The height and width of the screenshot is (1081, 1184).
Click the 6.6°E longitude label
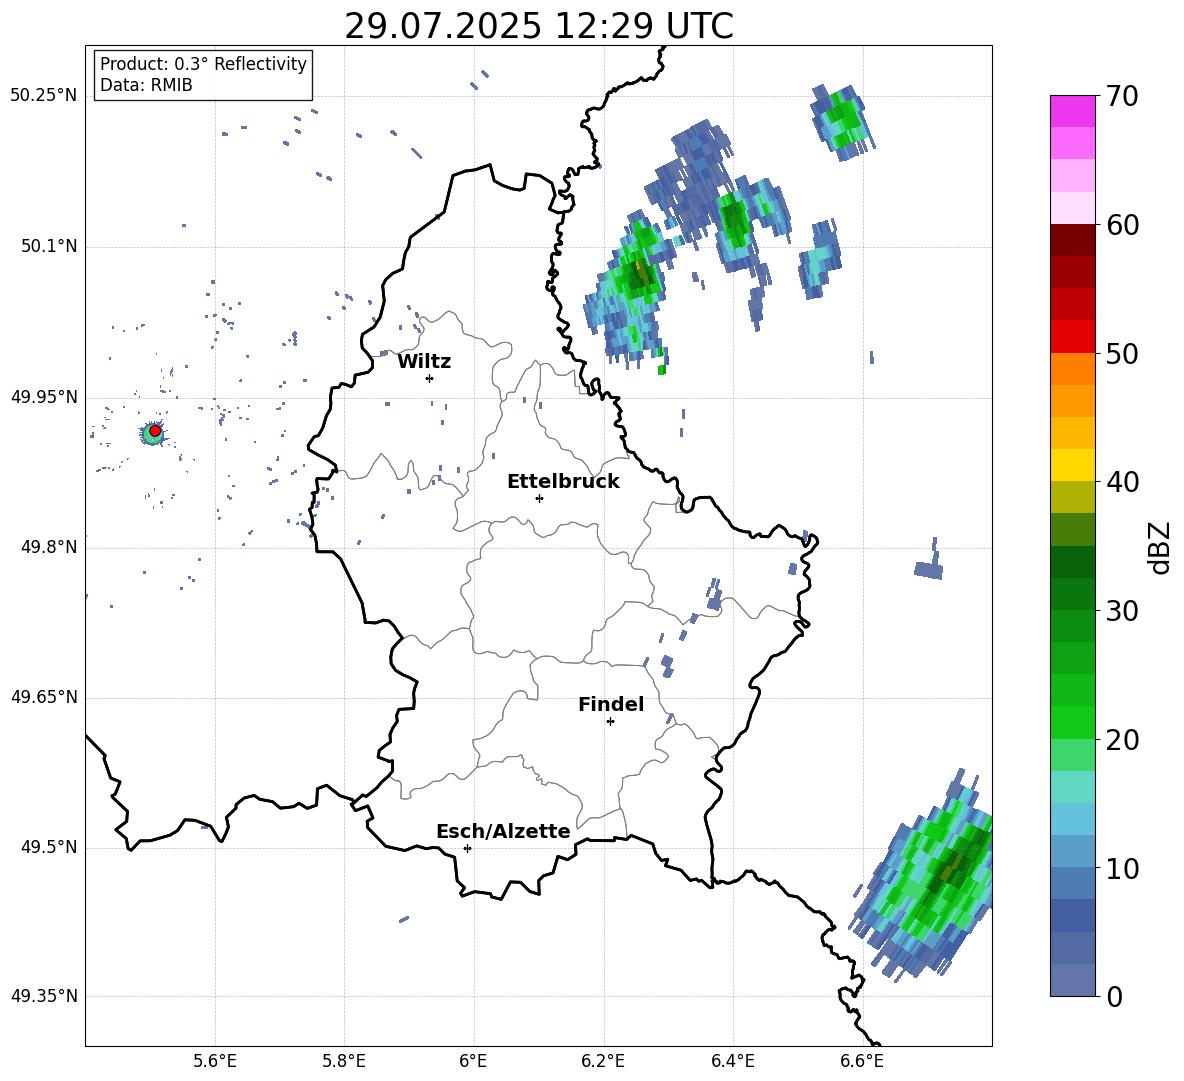pos(862,1061)
